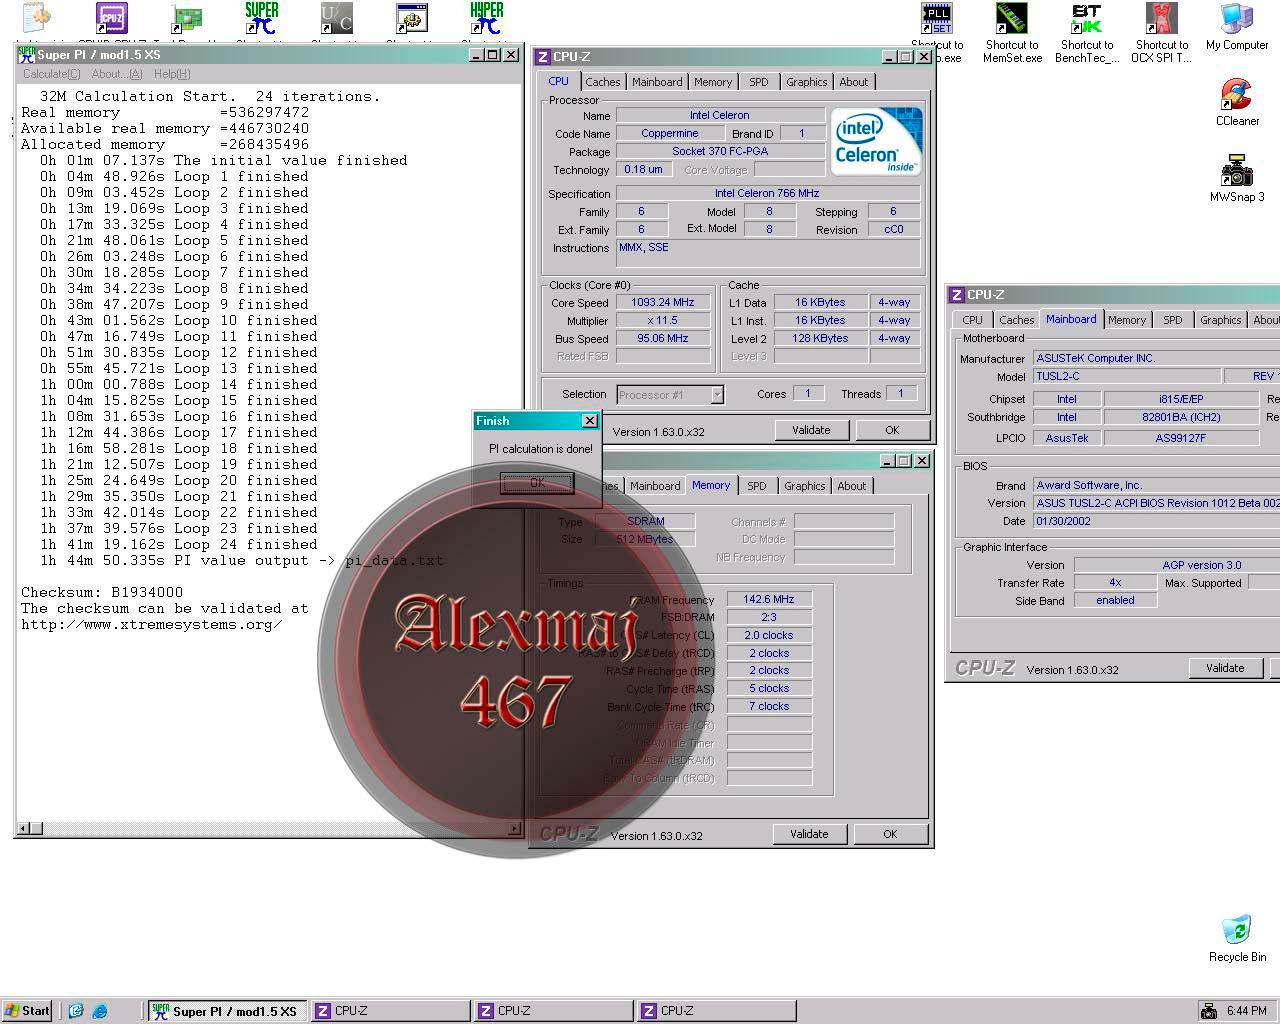Launch the Super PI desktop shortcut
The width and height of the screenshot is (1280, 1024).
click(x=261, y=18)
